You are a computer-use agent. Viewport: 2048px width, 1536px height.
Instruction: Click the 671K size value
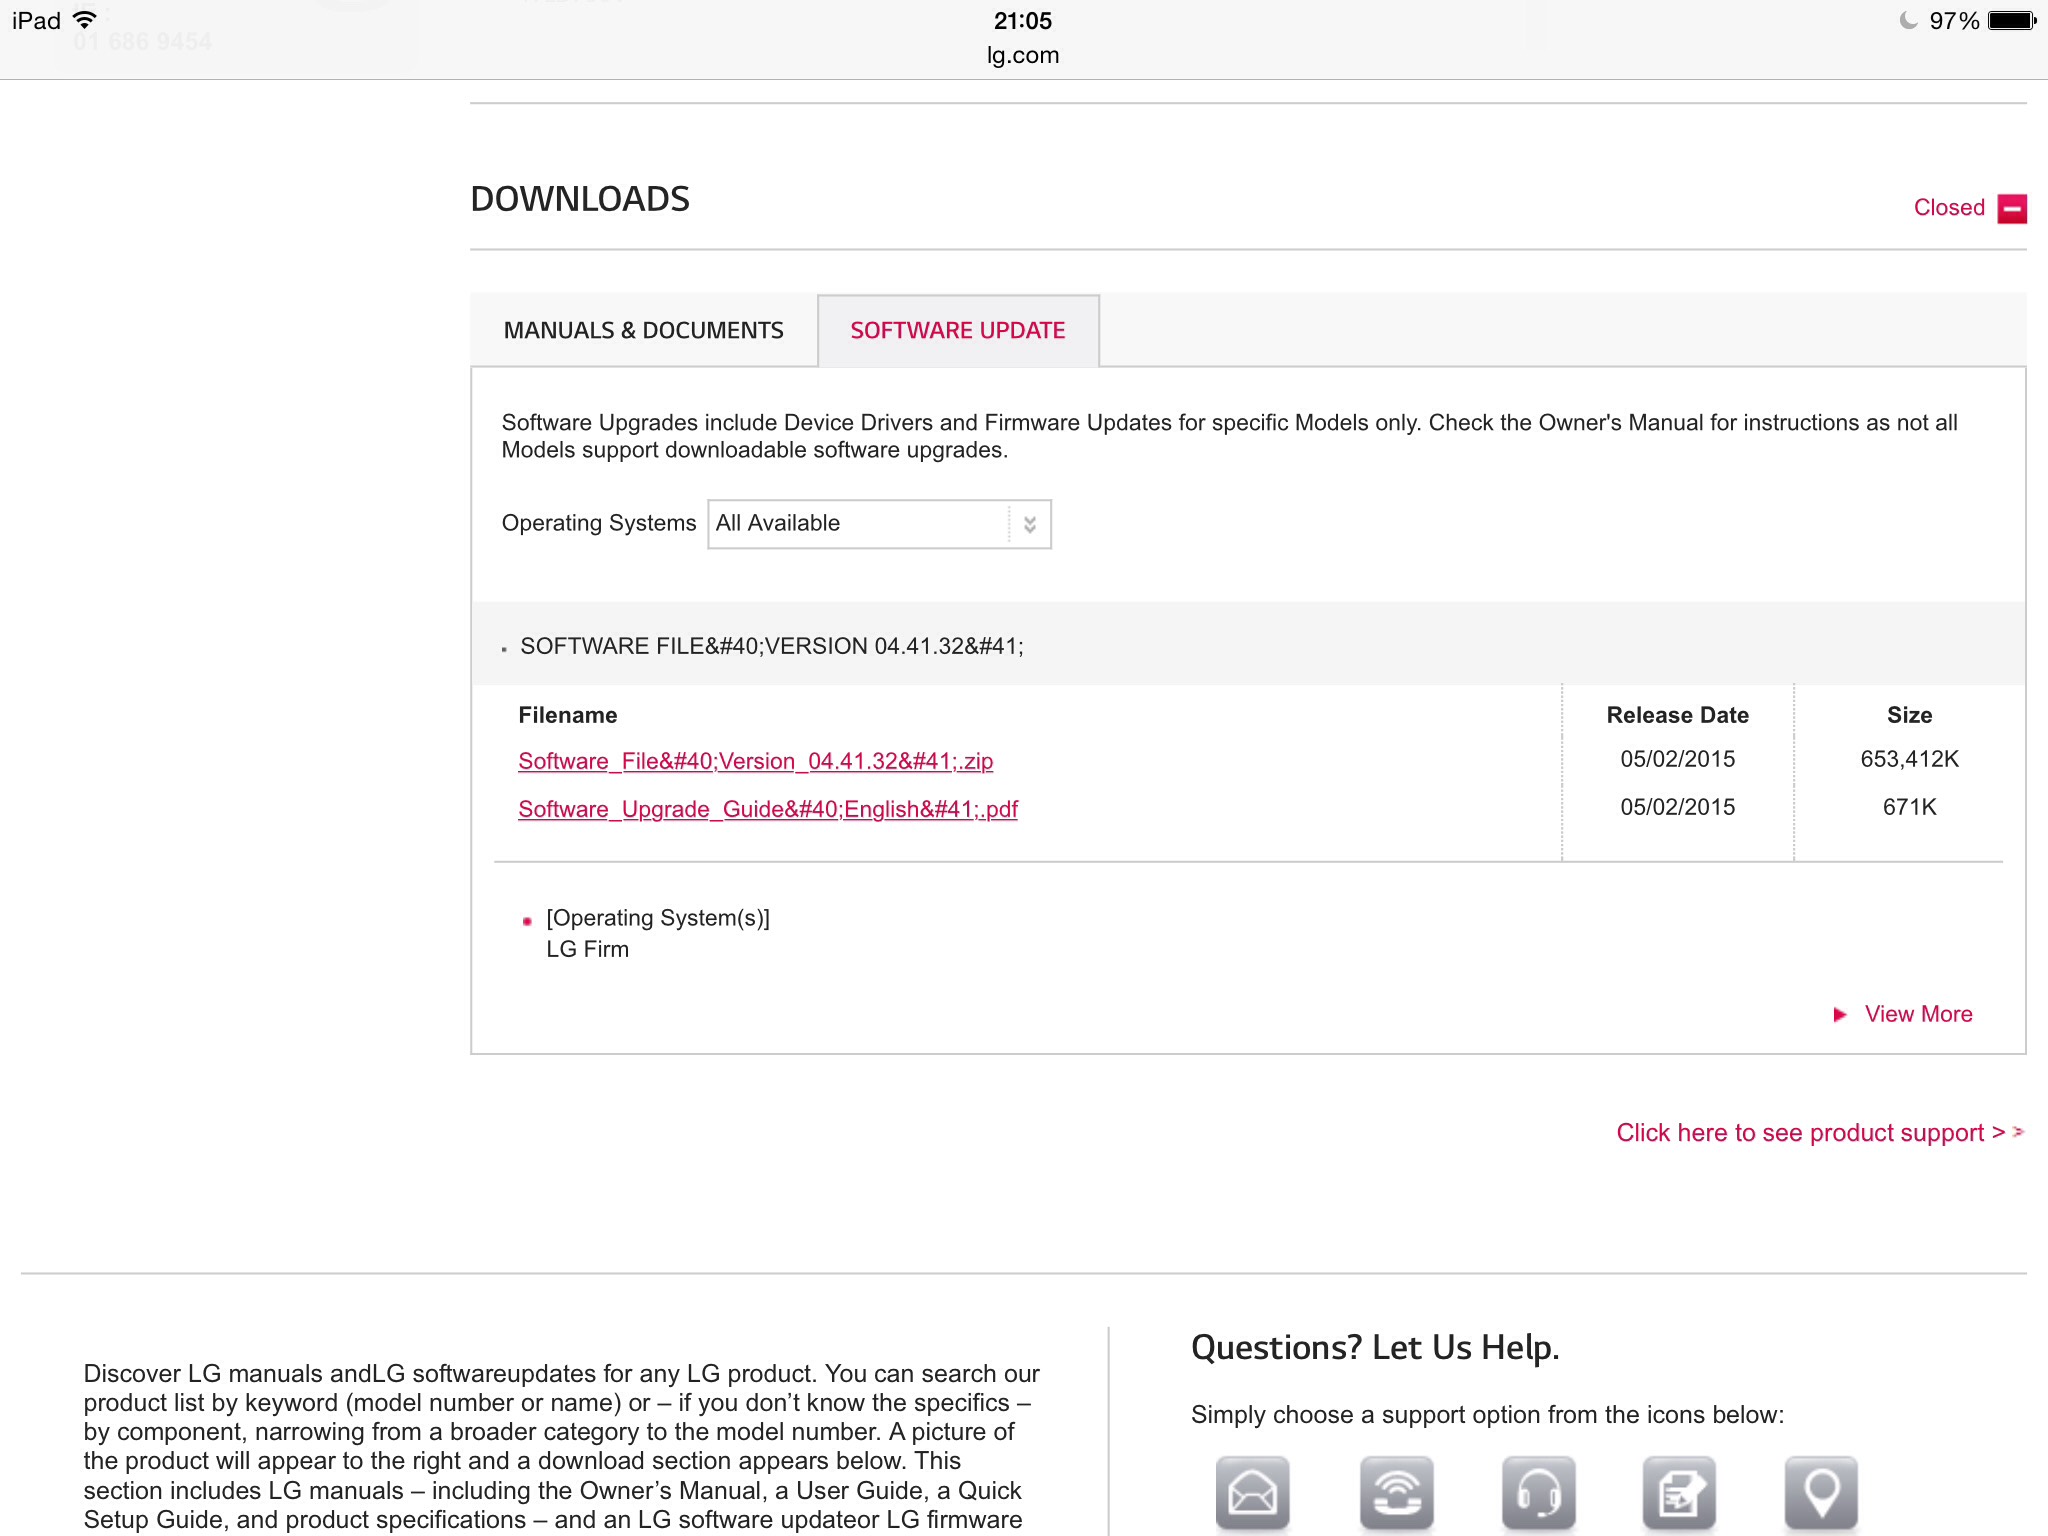pos(1909,808)
